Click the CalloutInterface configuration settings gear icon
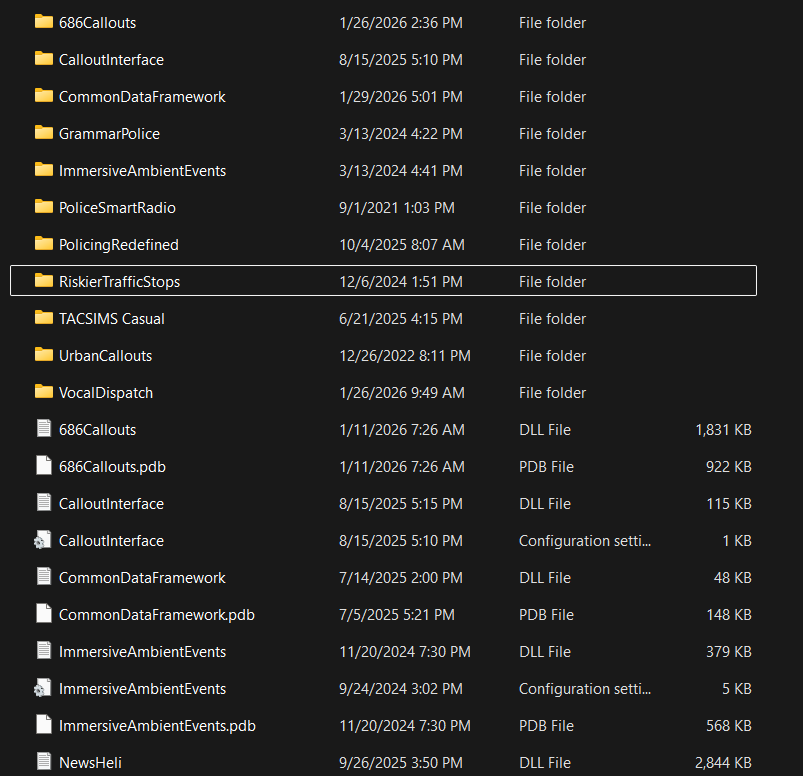Image resolution: width=803 pixels, height=776 pixels. 43,540
